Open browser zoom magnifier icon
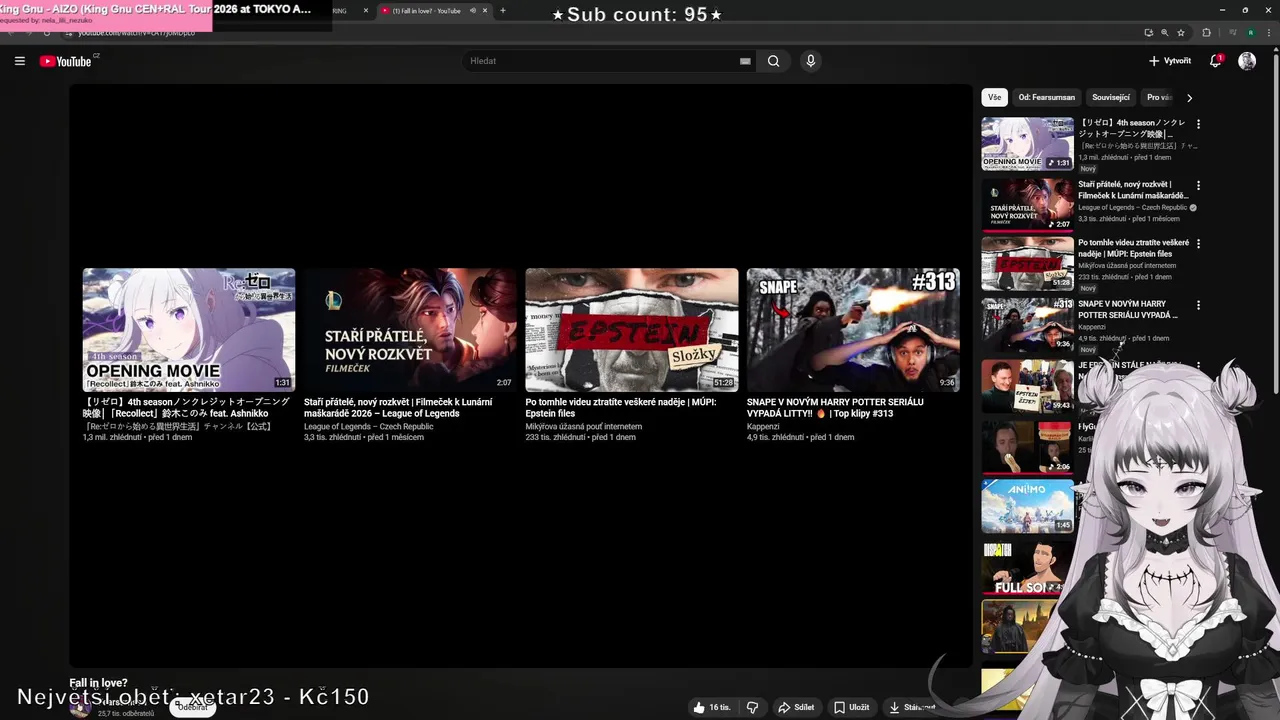 click(1166, 32)
